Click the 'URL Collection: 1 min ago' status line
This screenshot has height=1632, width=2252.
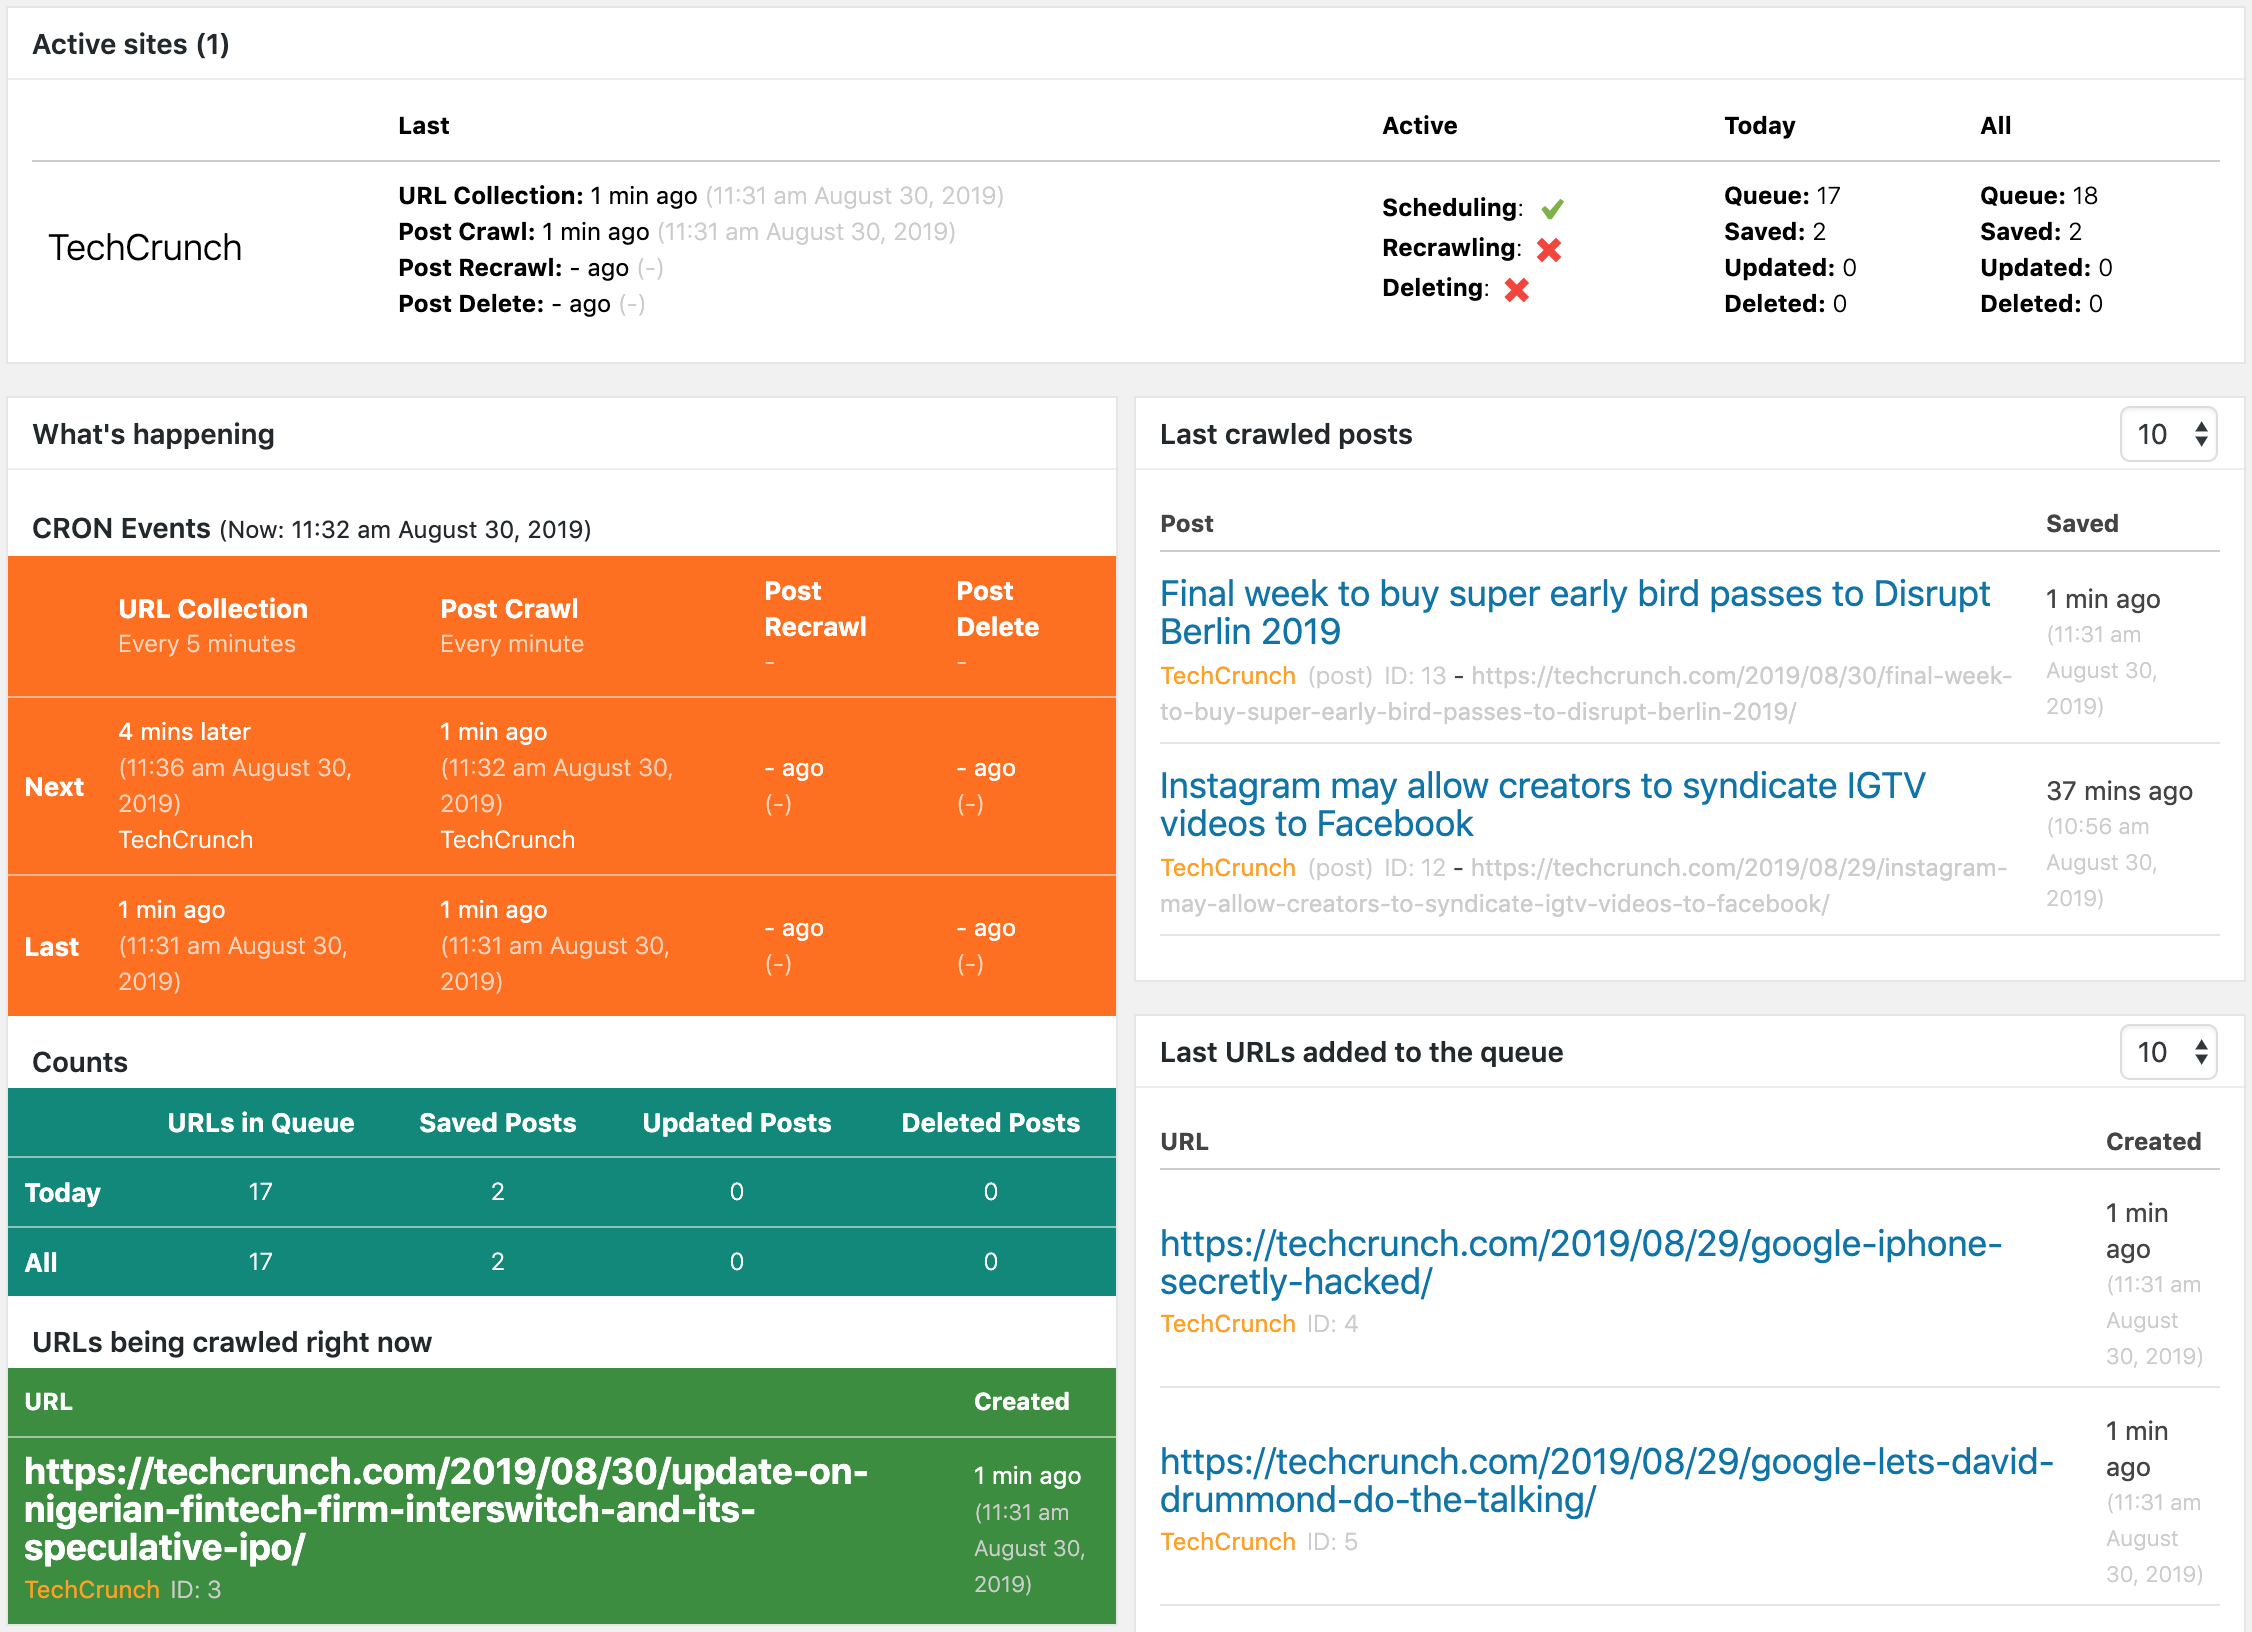click(701, 196)
